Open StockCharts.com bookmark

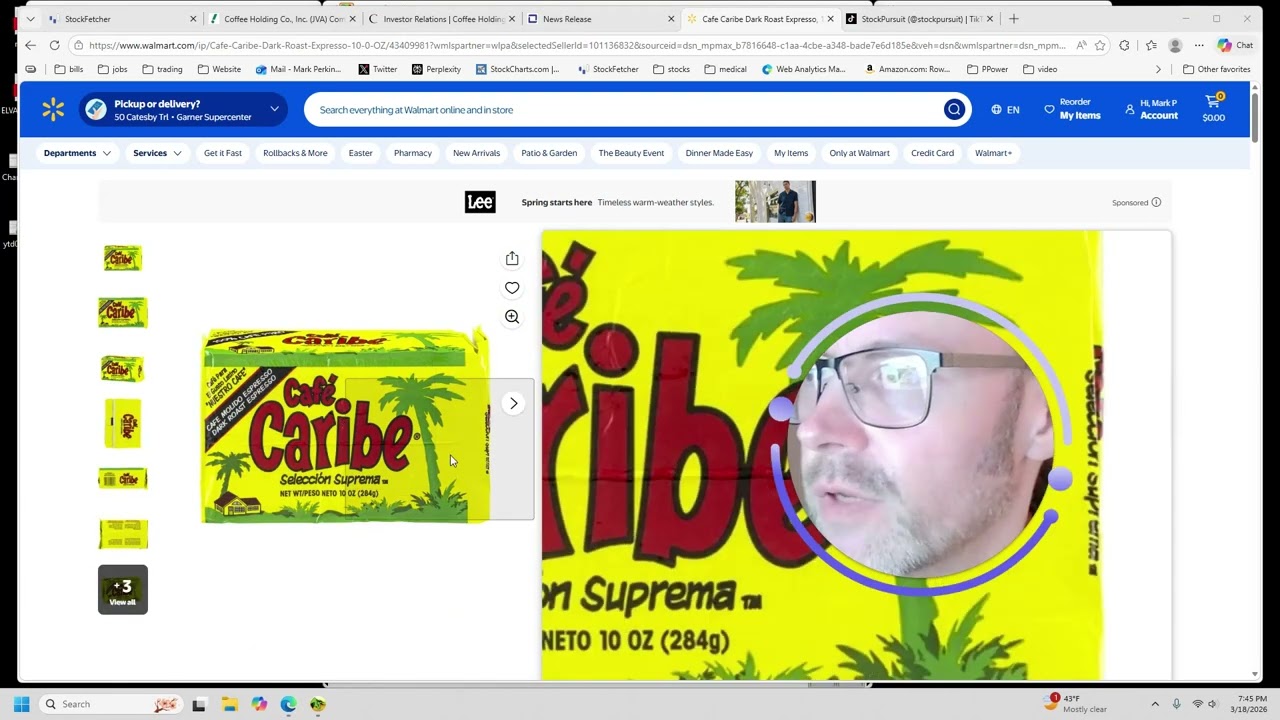tap(517, 69)
